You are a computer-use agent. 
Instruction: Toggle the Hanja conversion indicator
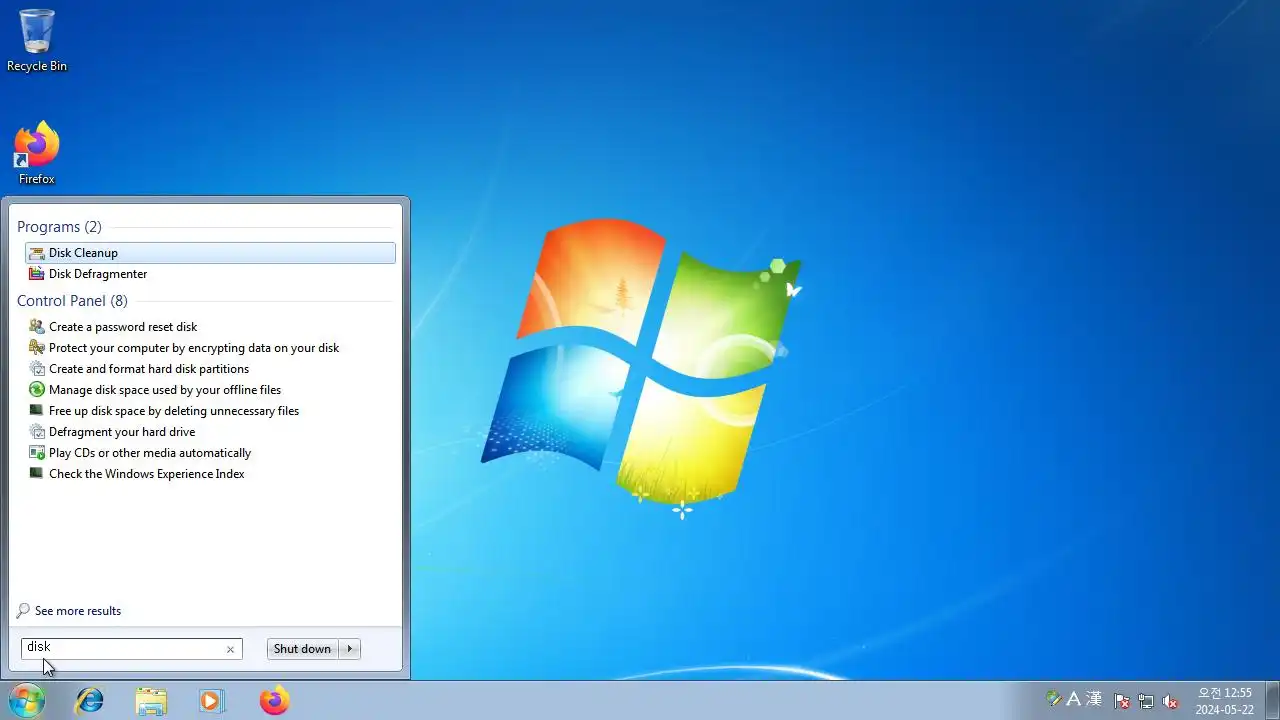[x=1094, y=699]
